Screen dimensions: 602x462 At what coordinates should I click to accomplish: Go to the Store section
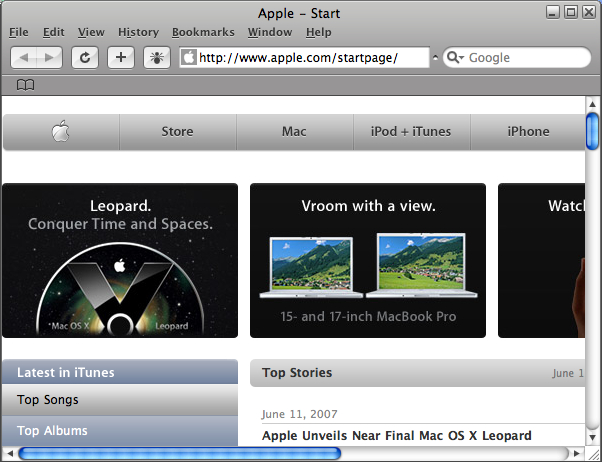tap(177, 131)
